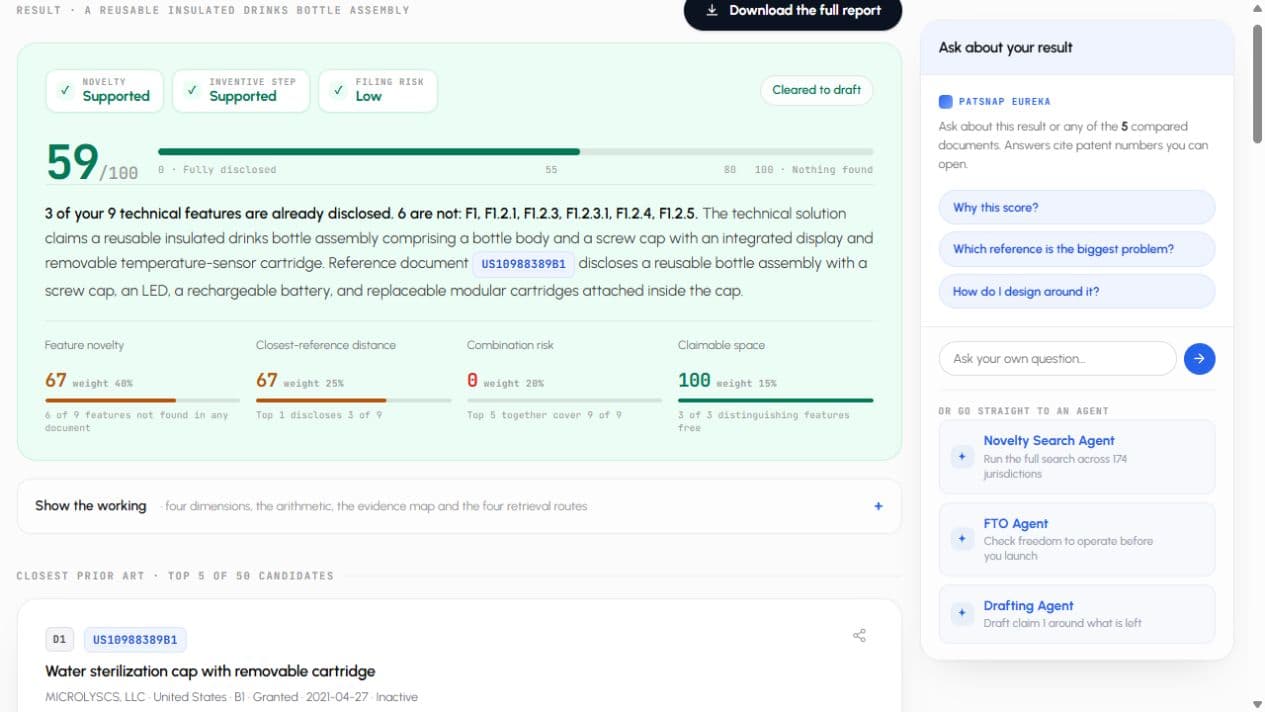The image size is (1265, 712).
Task: Click the download icon in report button
Action: (x=712, y=10)
